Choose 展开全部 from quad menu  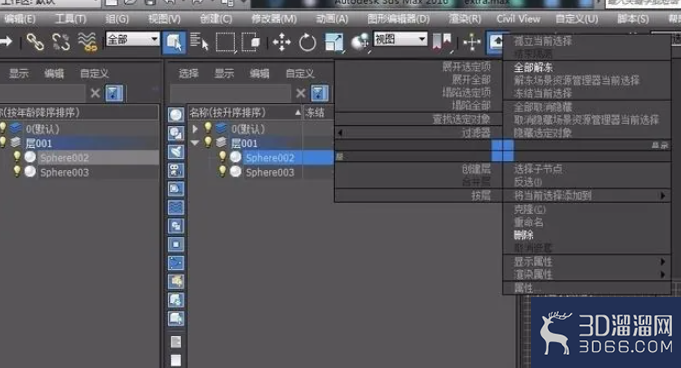[471, 80]
